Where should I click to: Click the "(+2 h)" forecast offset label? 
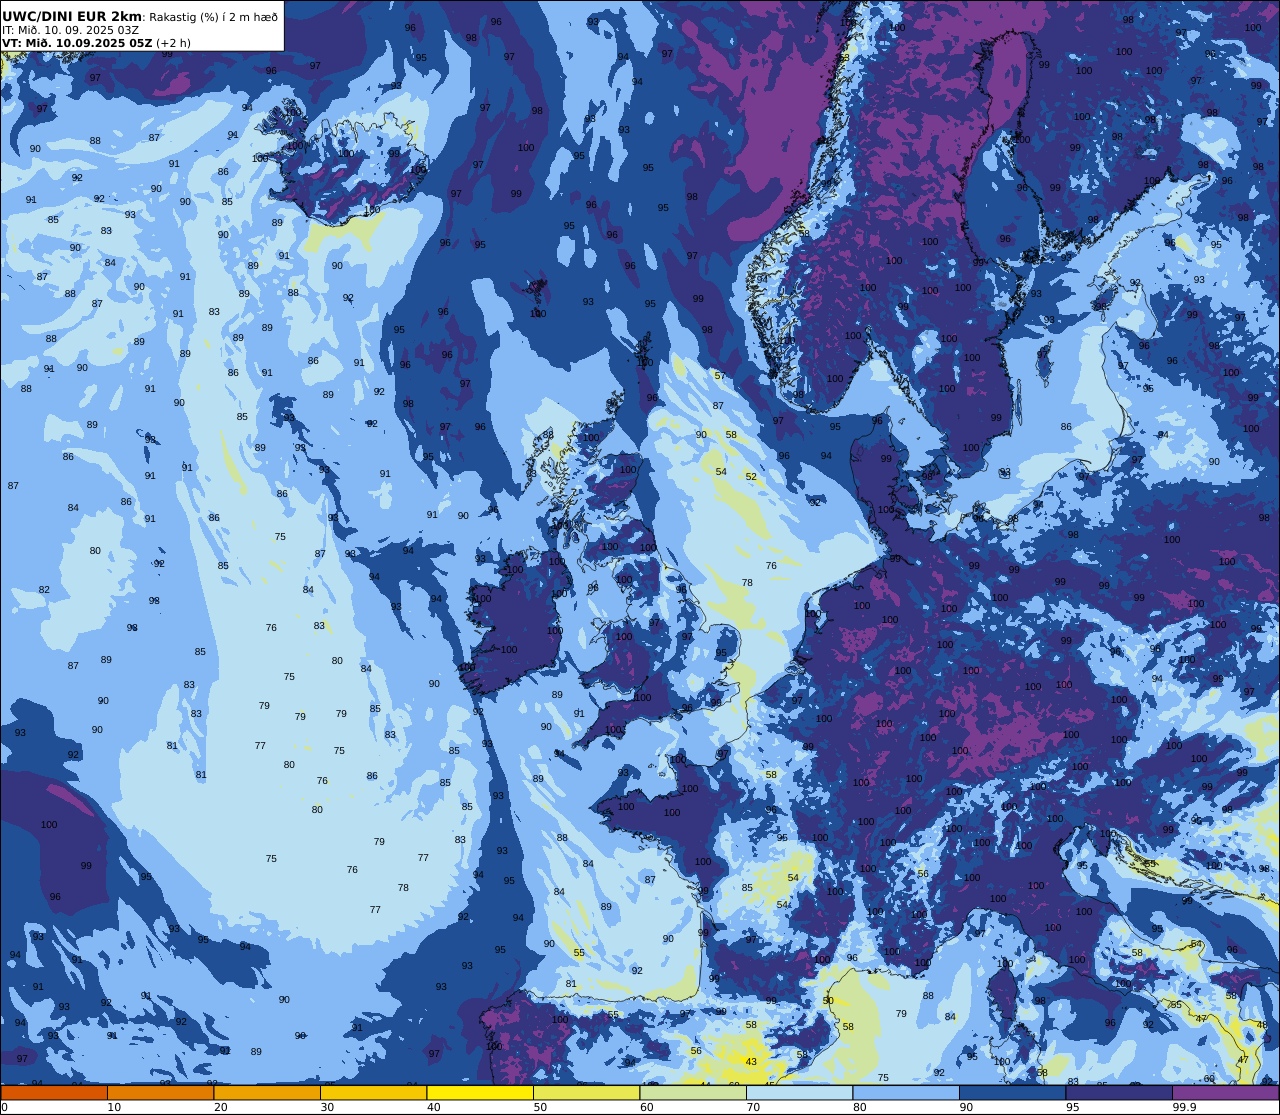point(173,43)
